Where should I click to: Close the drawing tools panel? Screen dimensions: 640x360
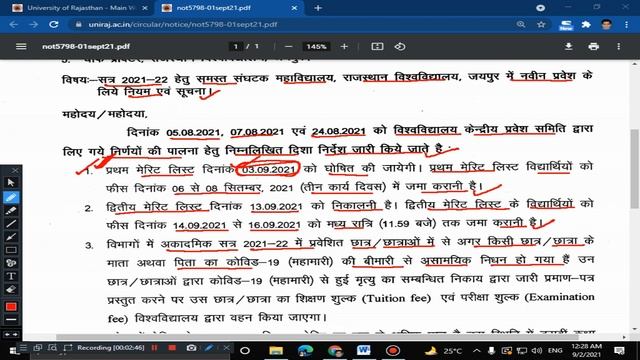coord(15,170)
